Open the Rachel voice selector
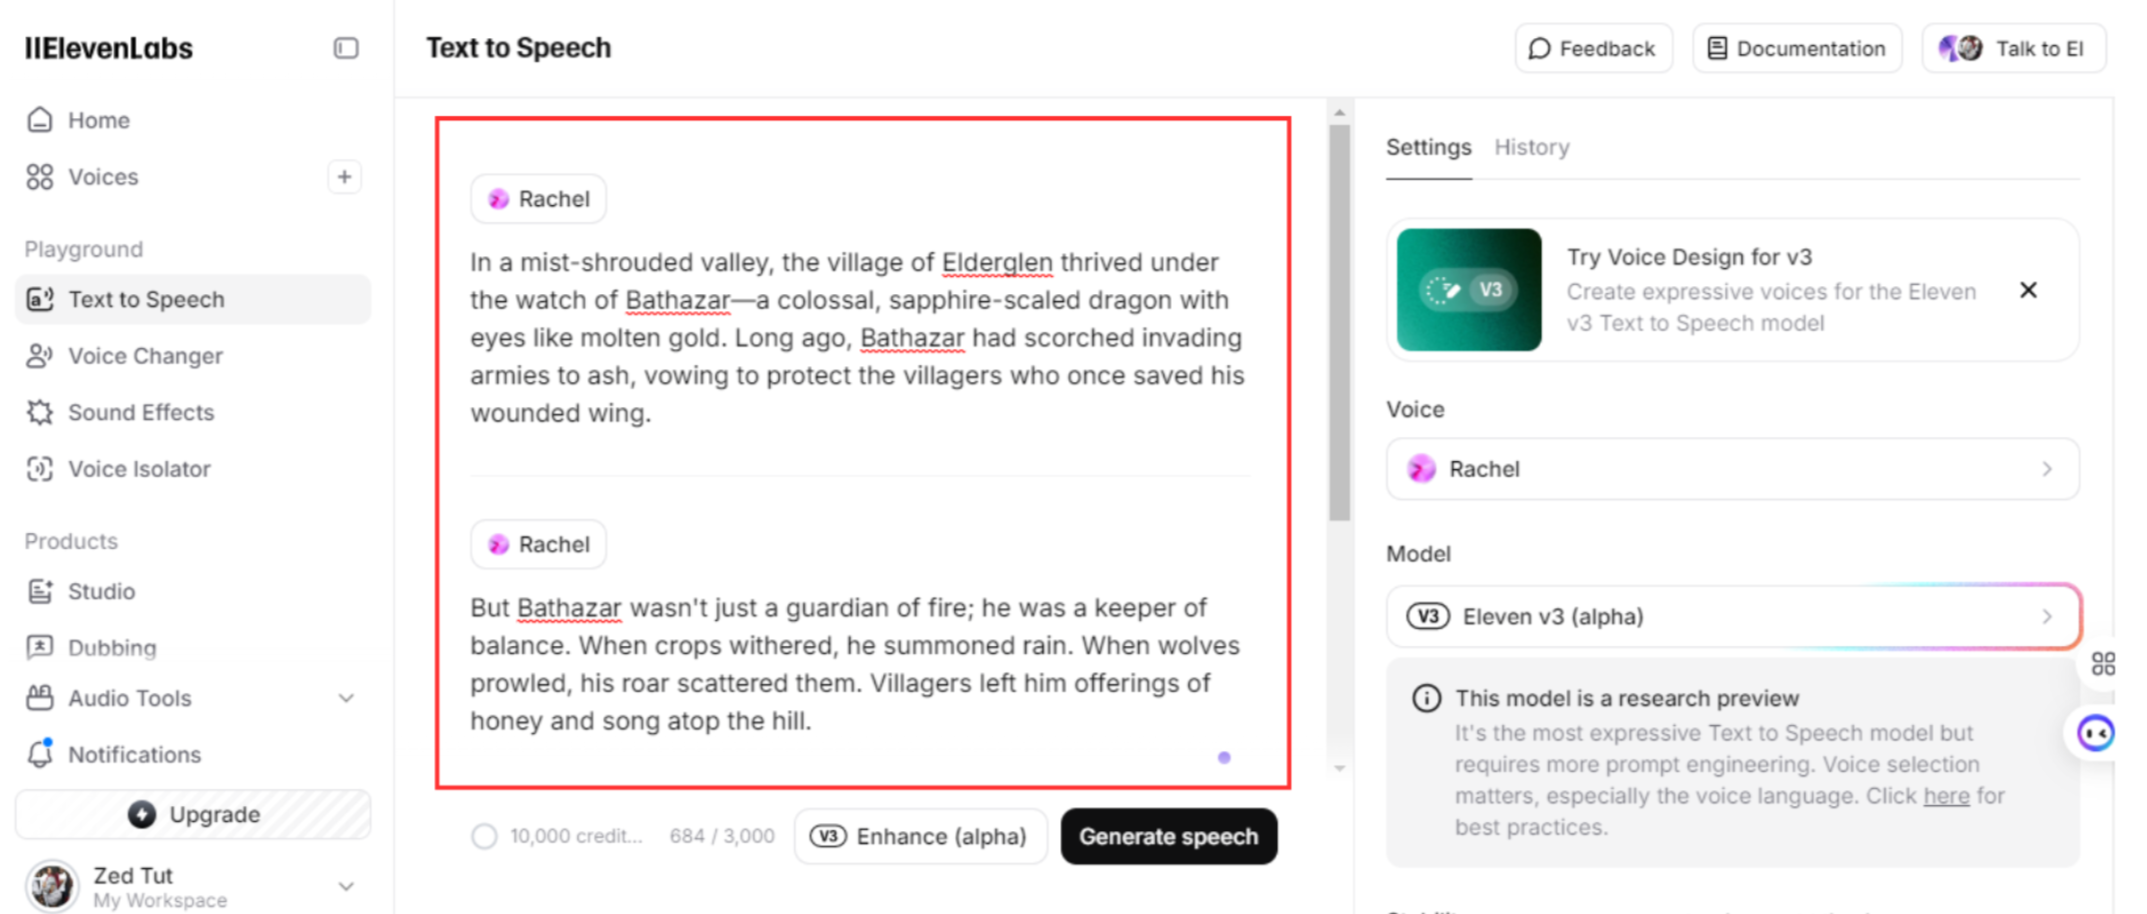 click(1732, 469)
